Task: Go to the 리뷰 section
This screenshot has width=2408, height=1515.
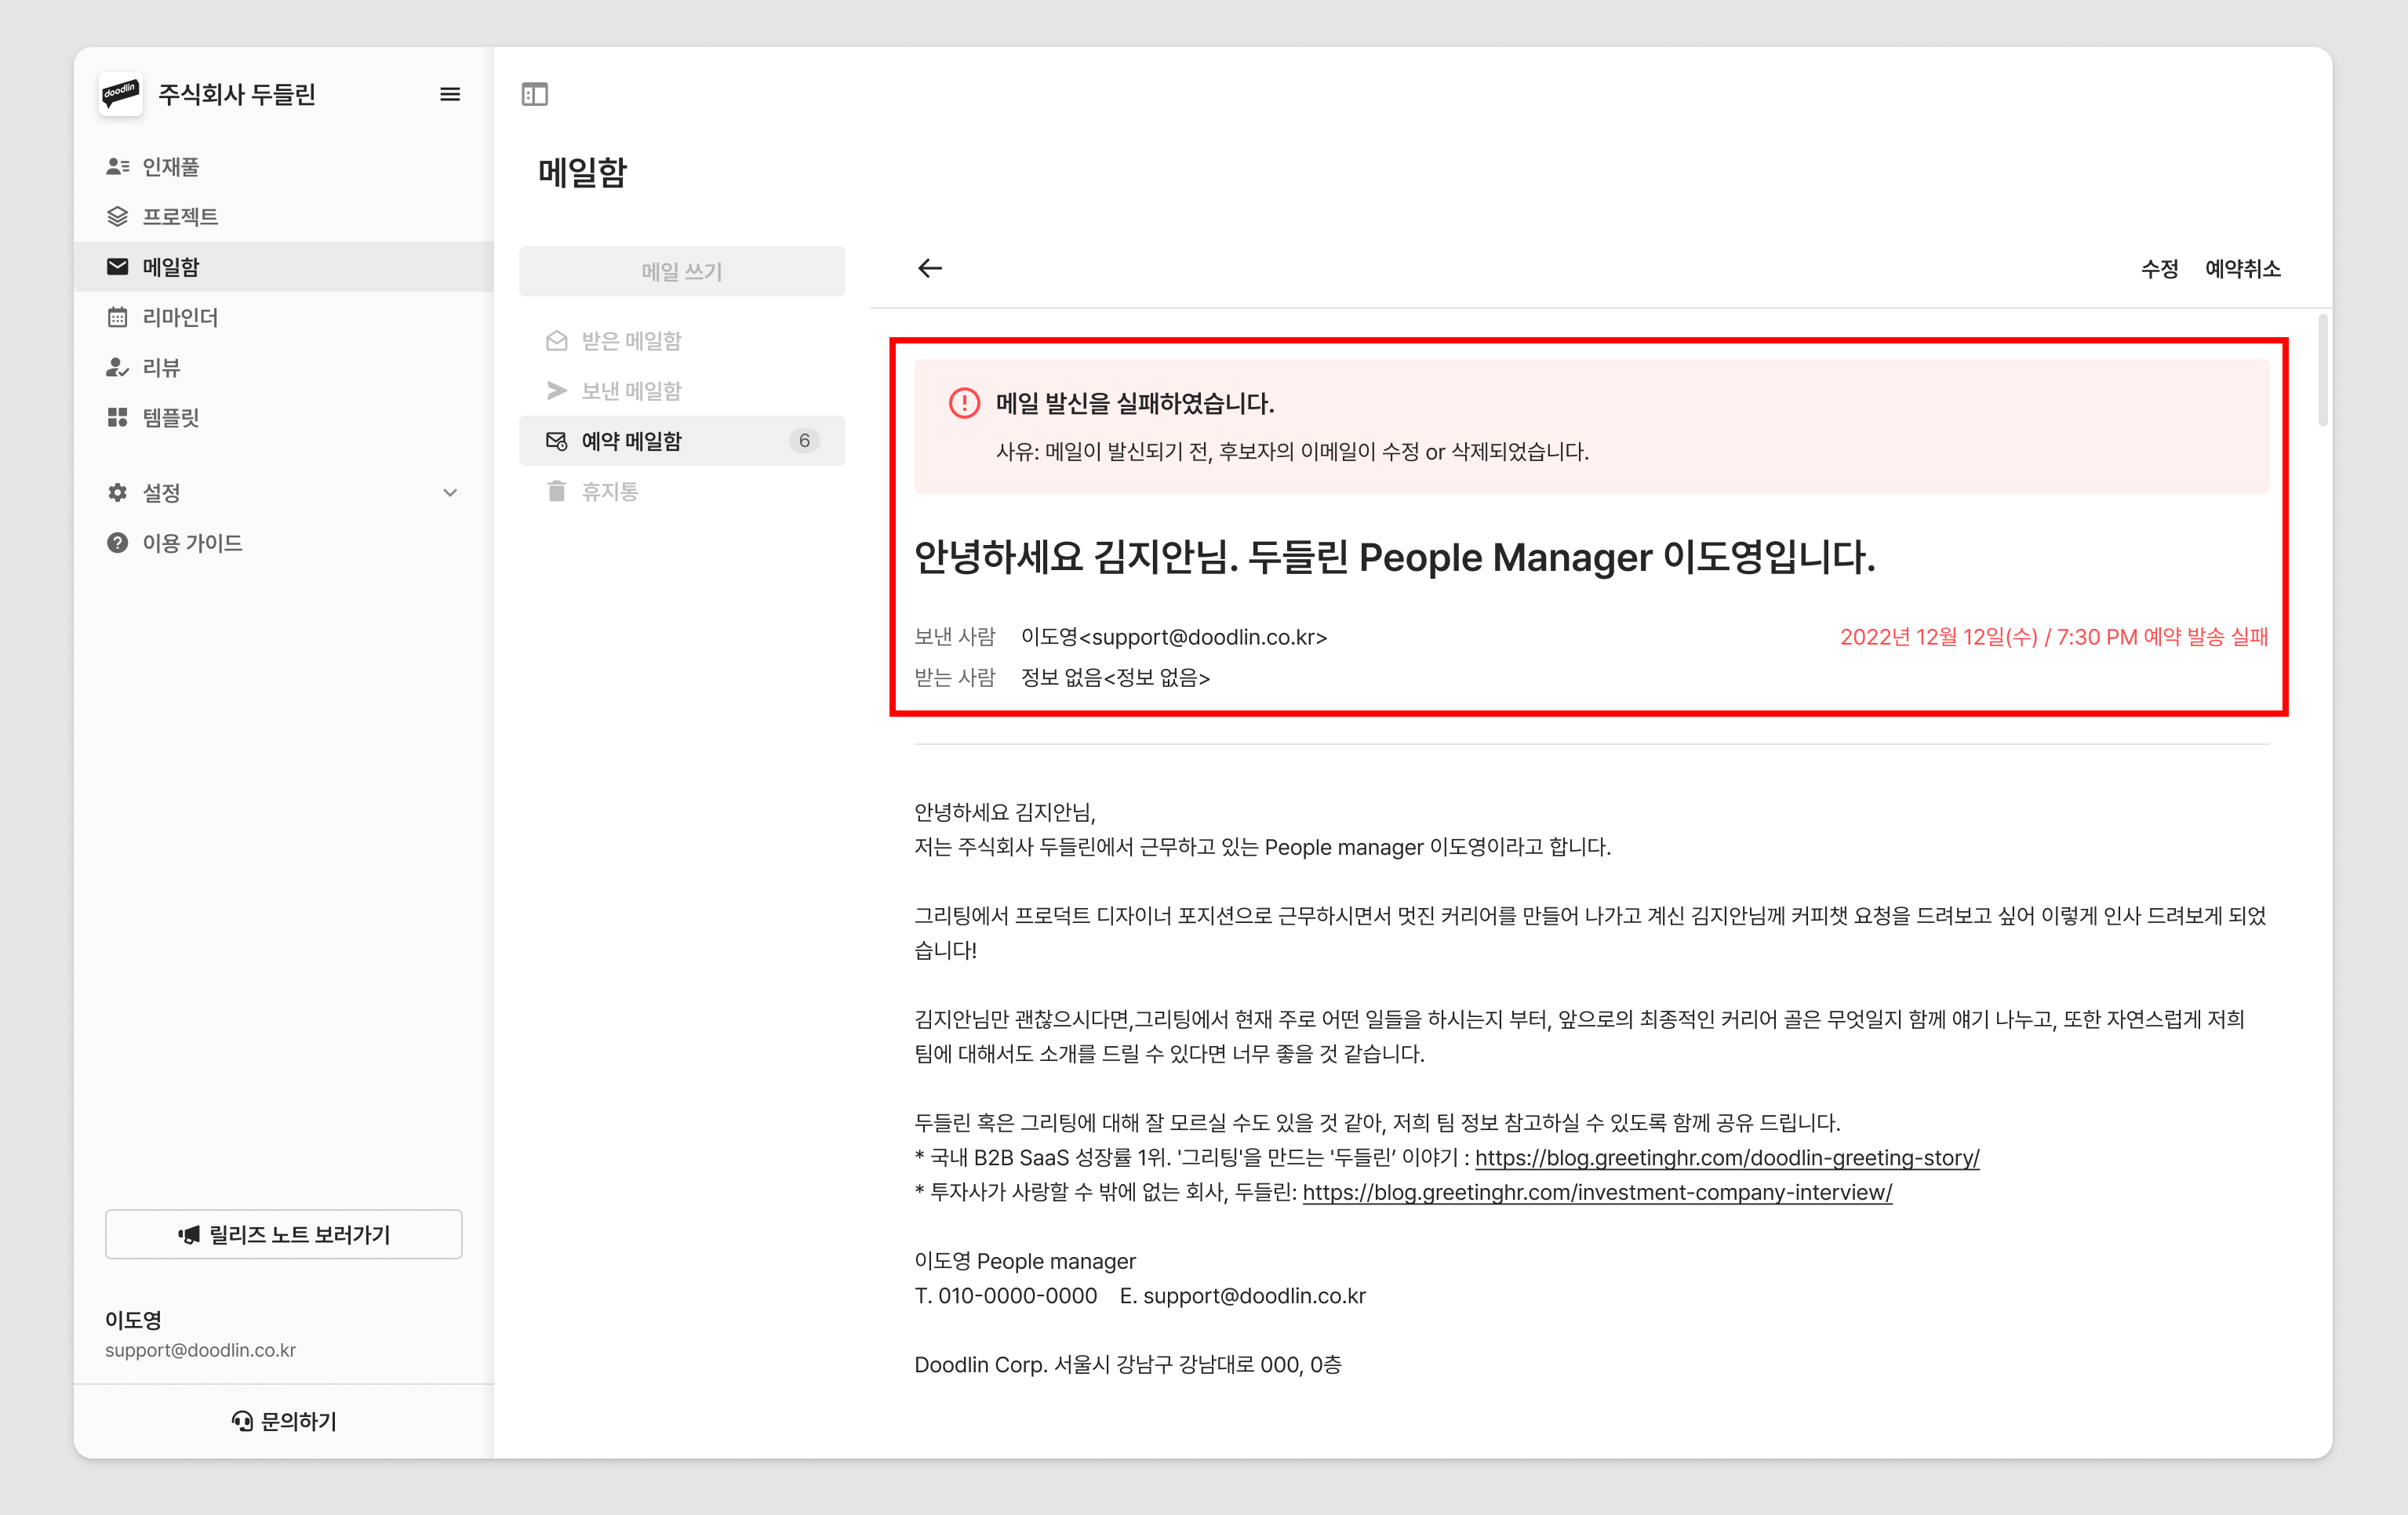Action: coord(161,367)
